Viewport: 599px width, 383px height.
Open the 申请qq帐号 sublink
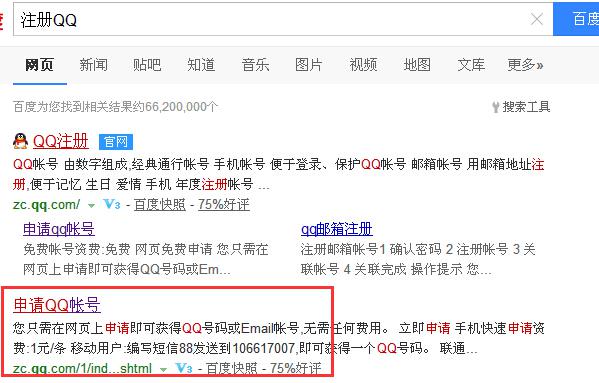(x=59, y=229)
